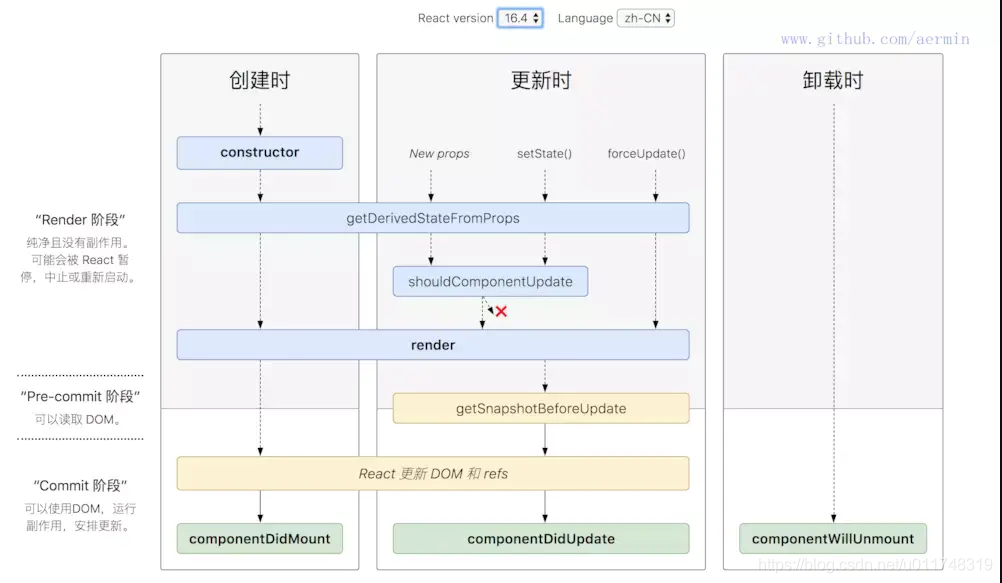The width and height of the screenshot is (1002, 583).
Task: Open the React version dropdown
Action: [518, 18]
